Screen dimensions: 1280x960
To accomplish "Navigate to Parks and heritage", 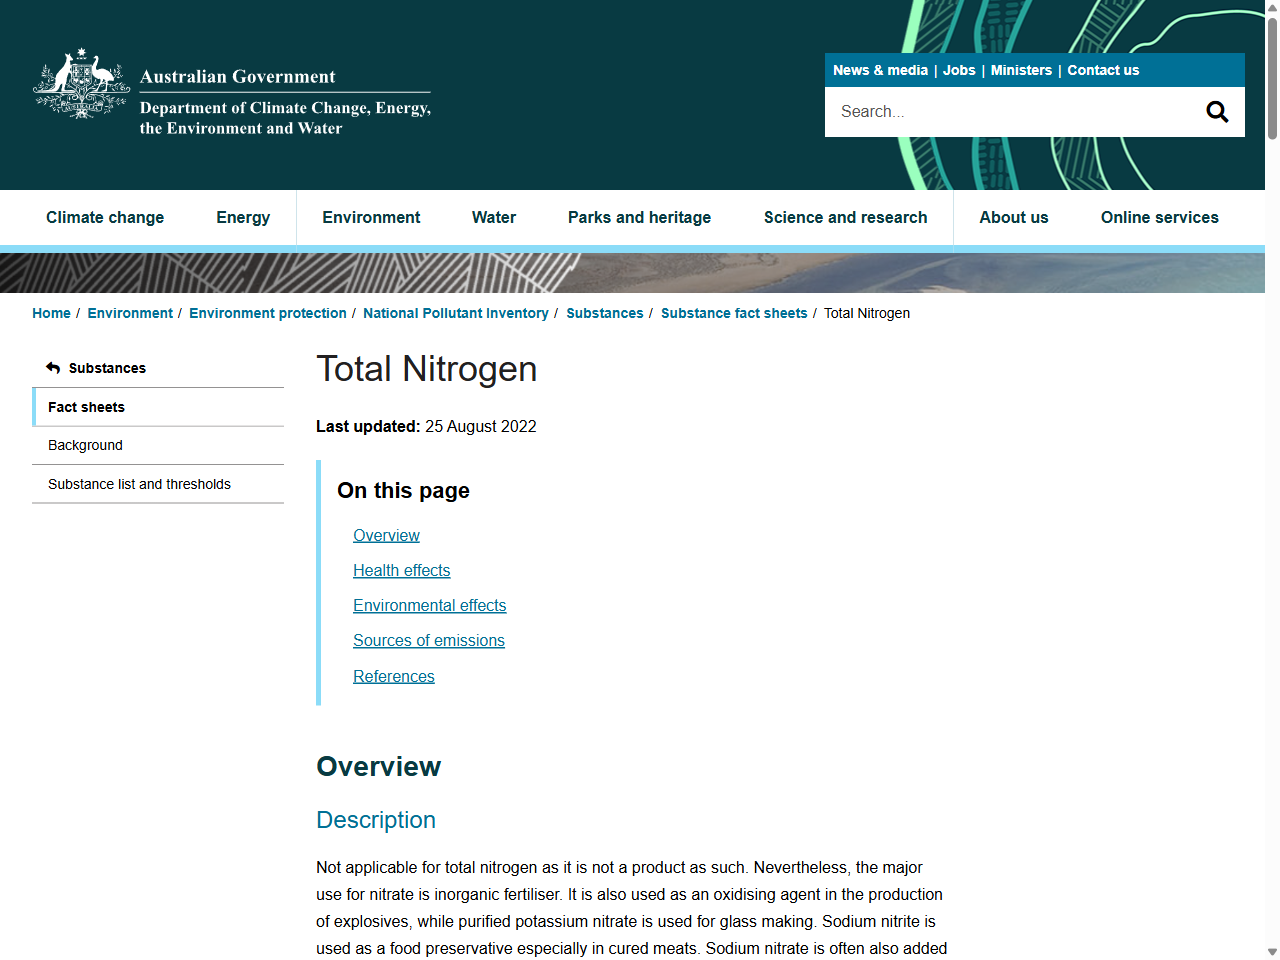I will pyautogui.click(x=639, y=217).
